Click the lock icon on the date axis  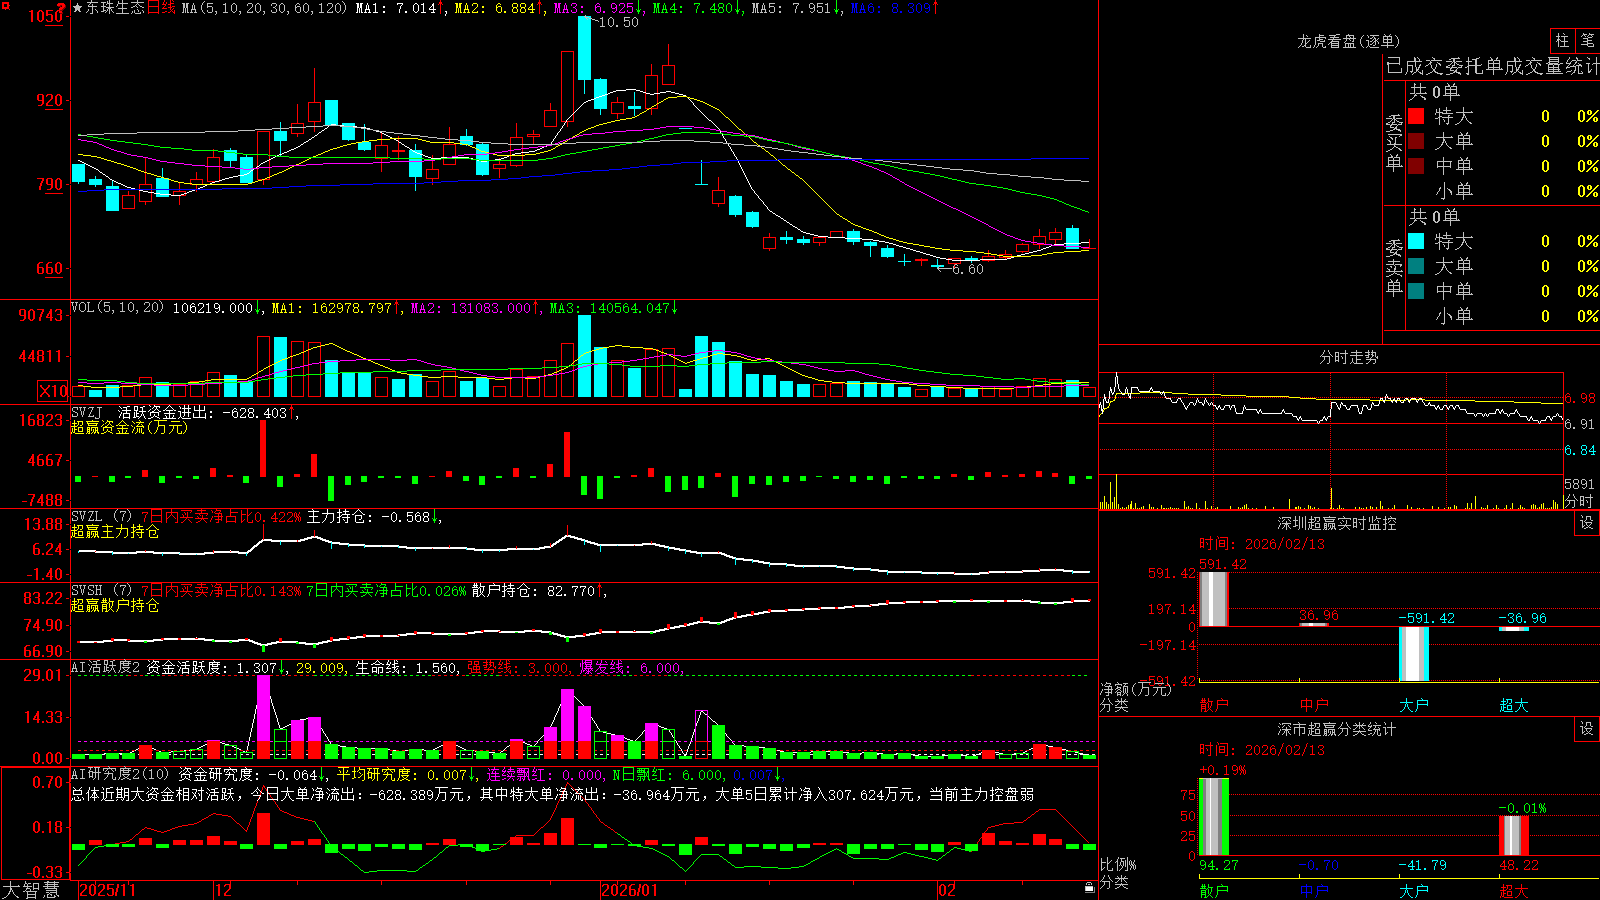coord(1090,888)
